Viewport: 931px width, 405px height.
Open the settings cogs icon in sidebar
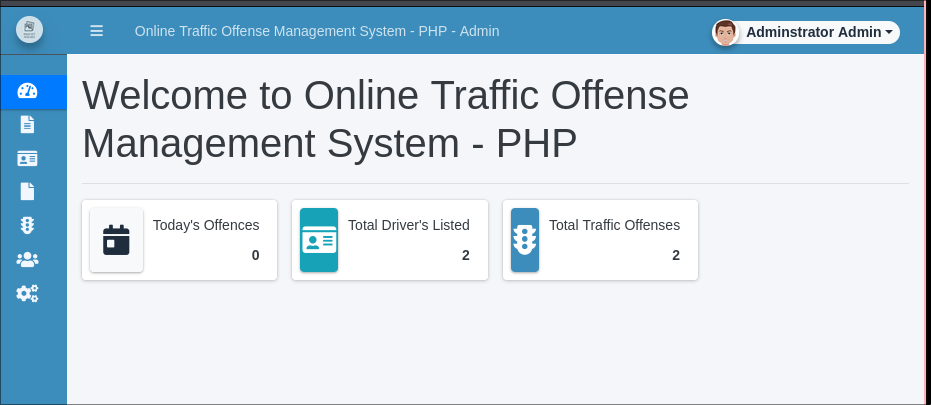pyautogui.click(x=27, y=293)
